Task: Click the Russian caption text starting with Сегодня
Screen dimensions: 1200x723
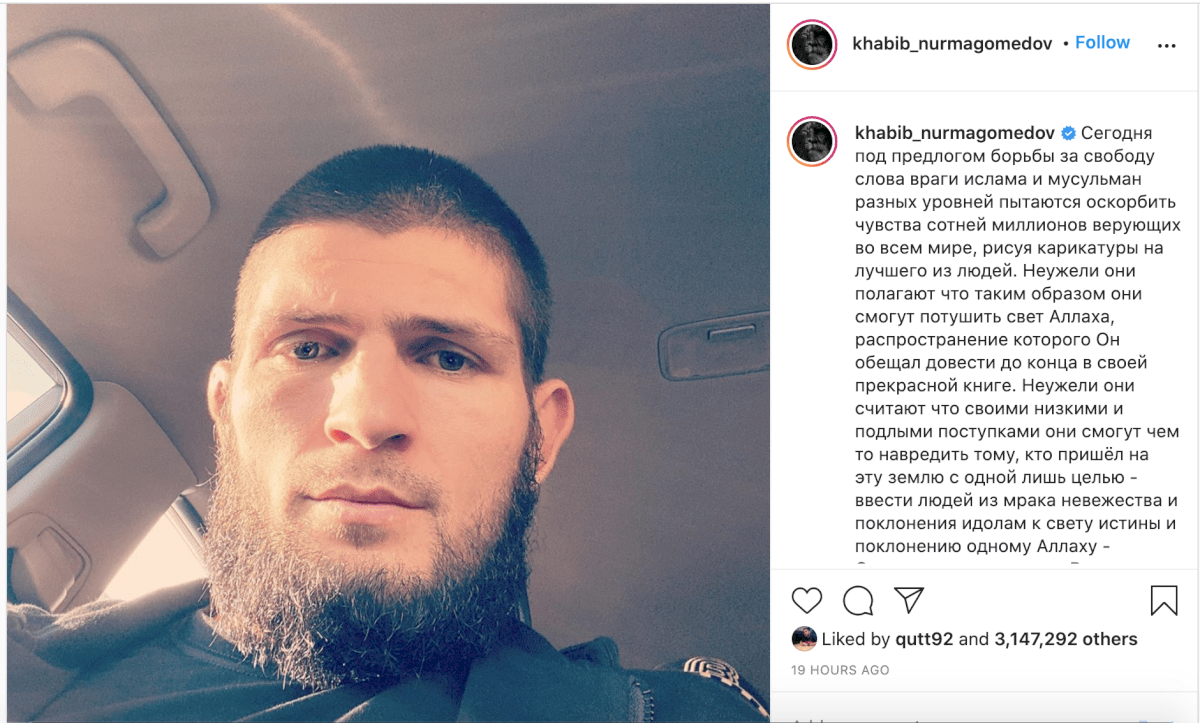Action: pos(1017,340)
